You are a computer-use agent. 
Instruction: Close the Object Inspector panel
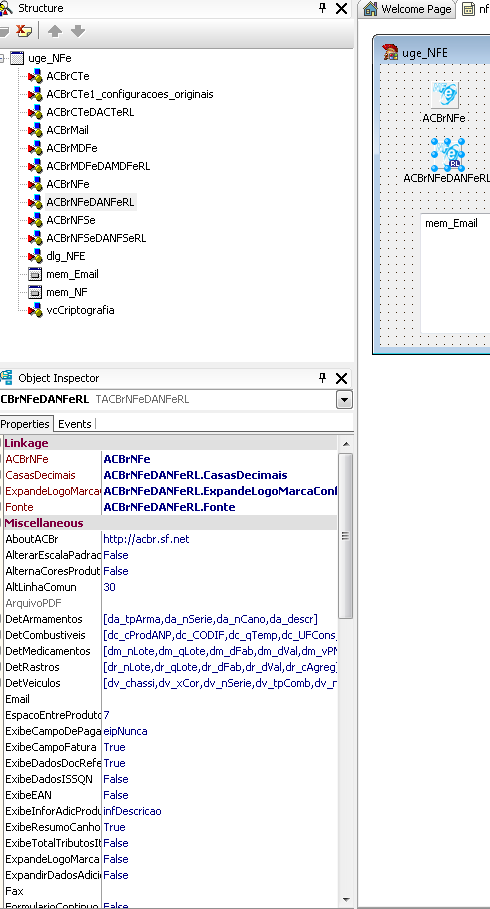[342, 379]
